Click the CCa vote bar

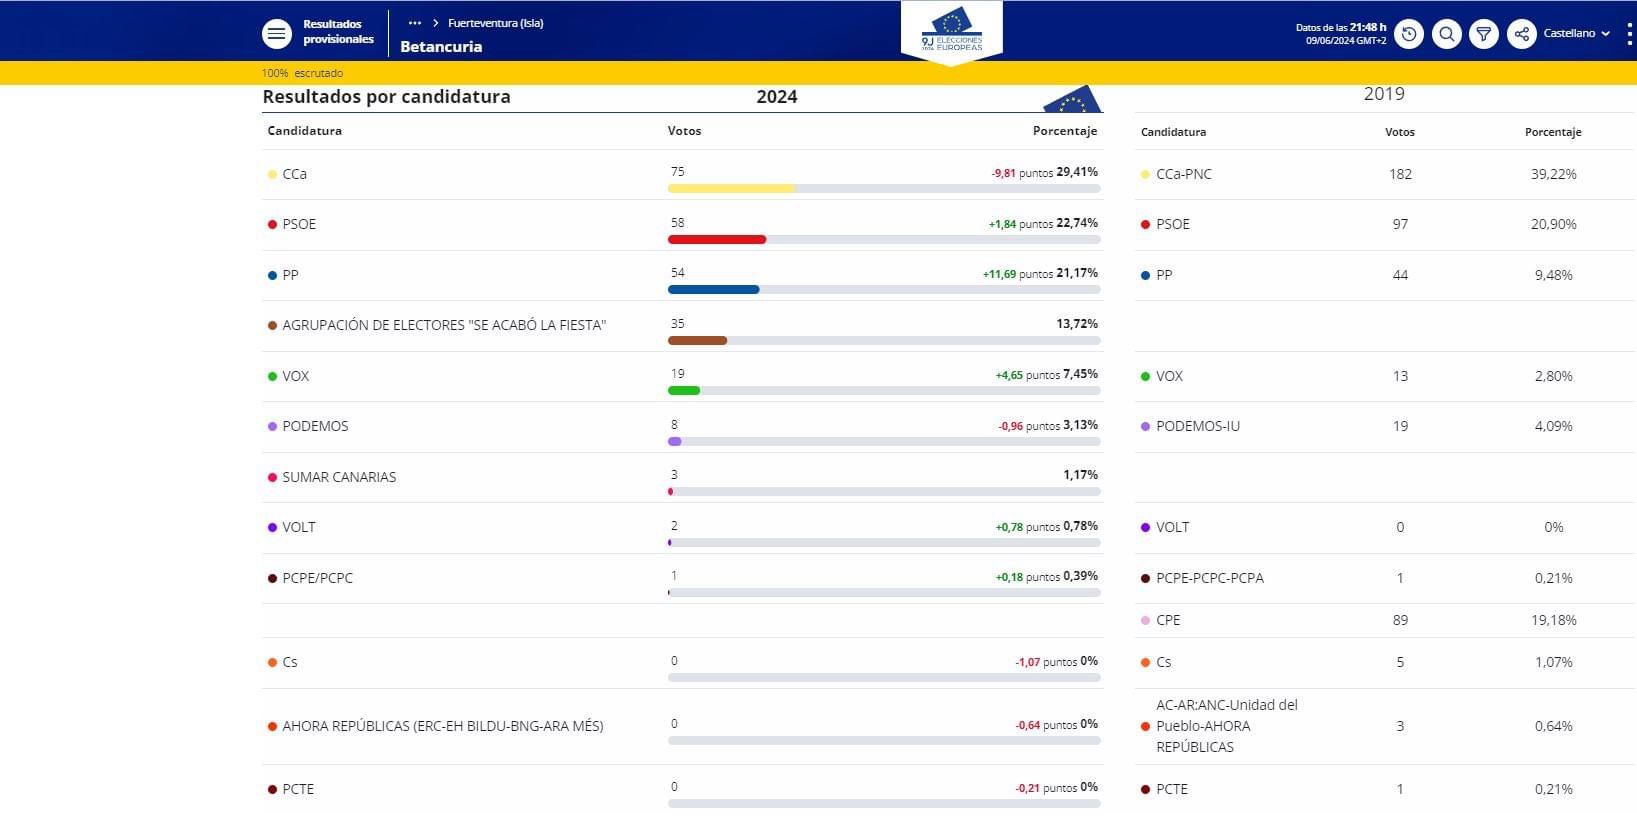[x=884, y=188]
